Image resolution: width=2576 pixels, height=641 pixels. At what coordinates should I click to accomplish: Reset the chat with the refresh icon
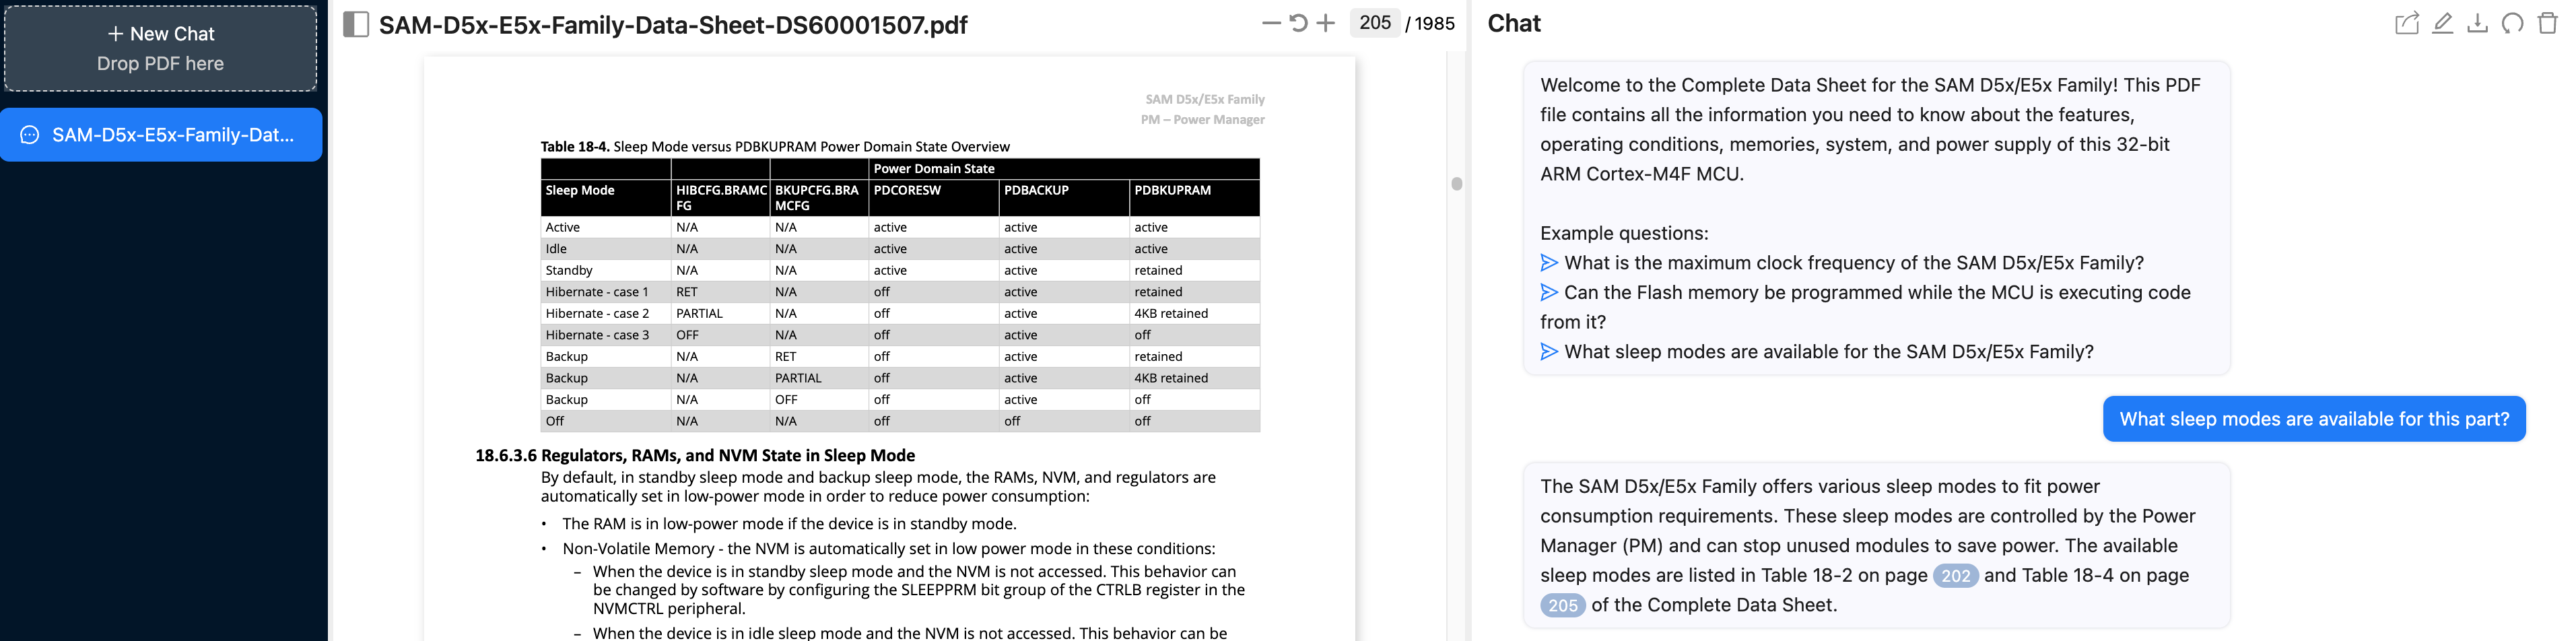click(x=2512, y=23)
